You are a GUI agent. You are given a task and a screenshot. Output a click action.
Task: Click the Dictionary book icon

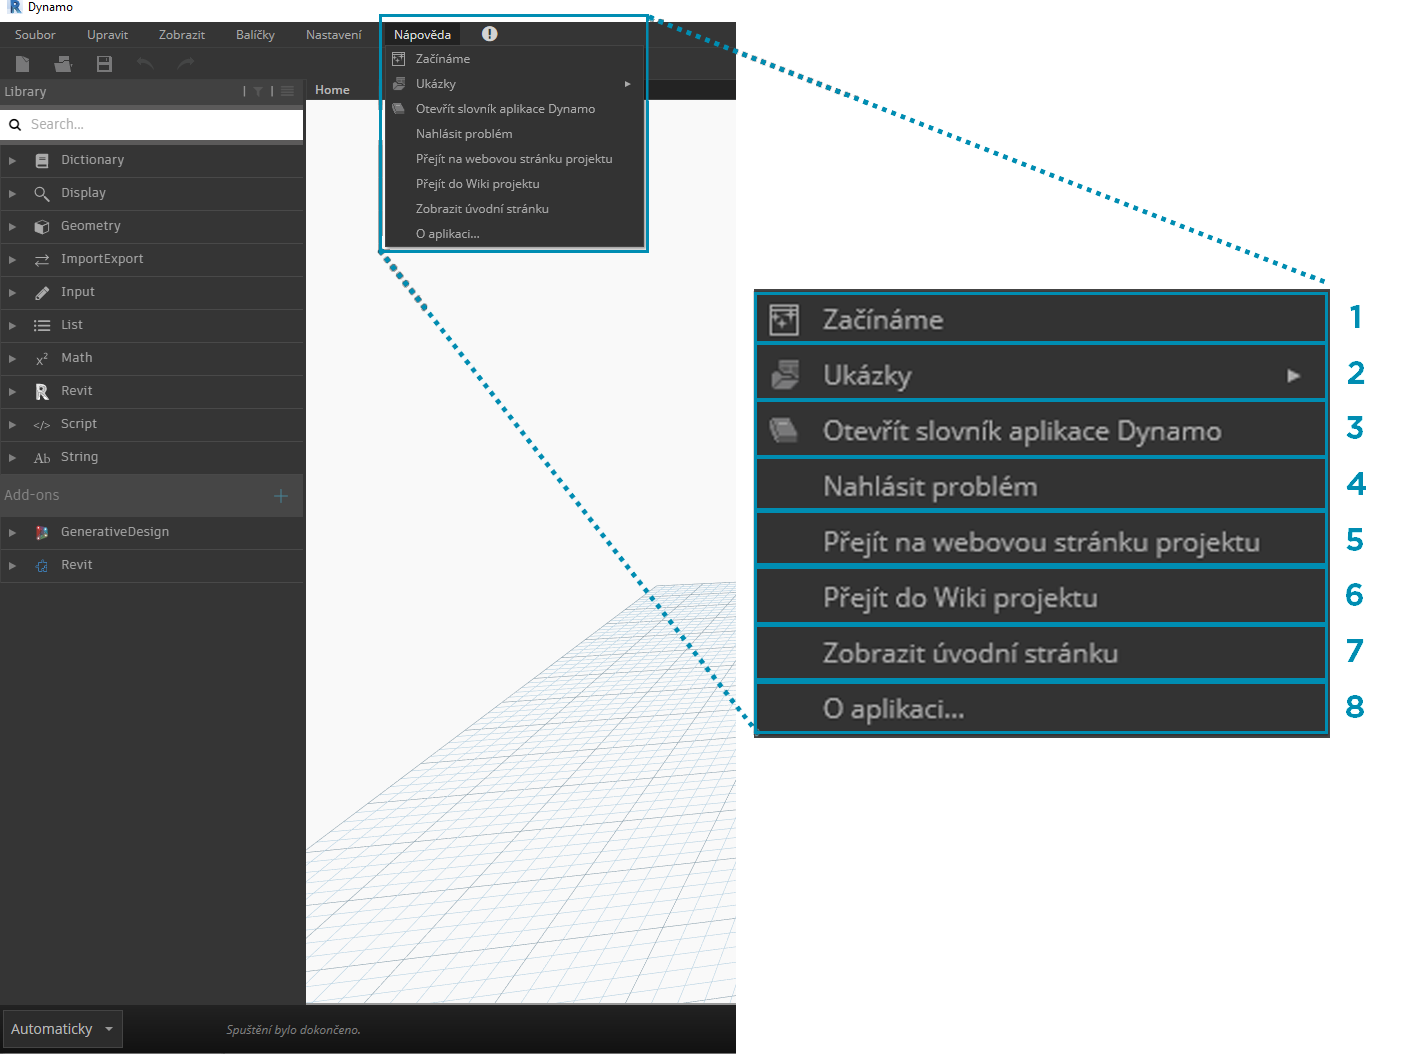pos(42,160)
